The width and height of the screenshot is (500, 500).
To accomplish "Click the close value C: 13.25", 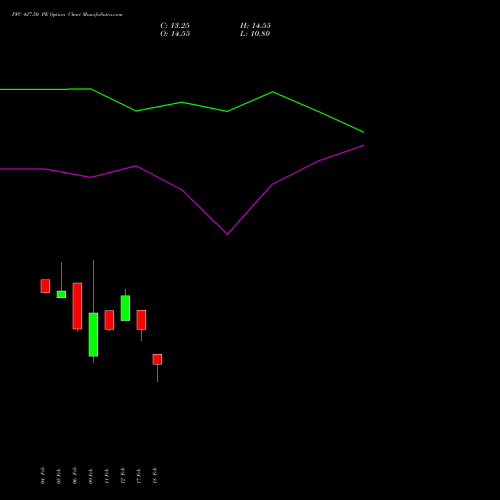I will [x=175, y=26].
